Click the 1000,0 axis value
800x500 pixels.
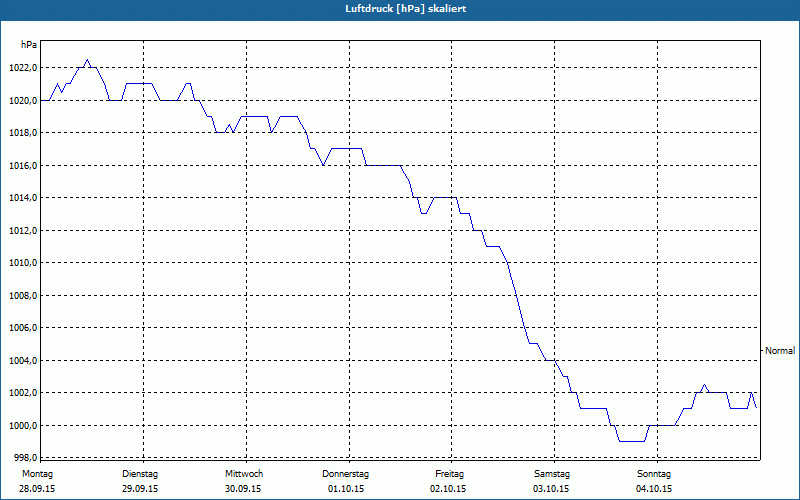point(23,426)
